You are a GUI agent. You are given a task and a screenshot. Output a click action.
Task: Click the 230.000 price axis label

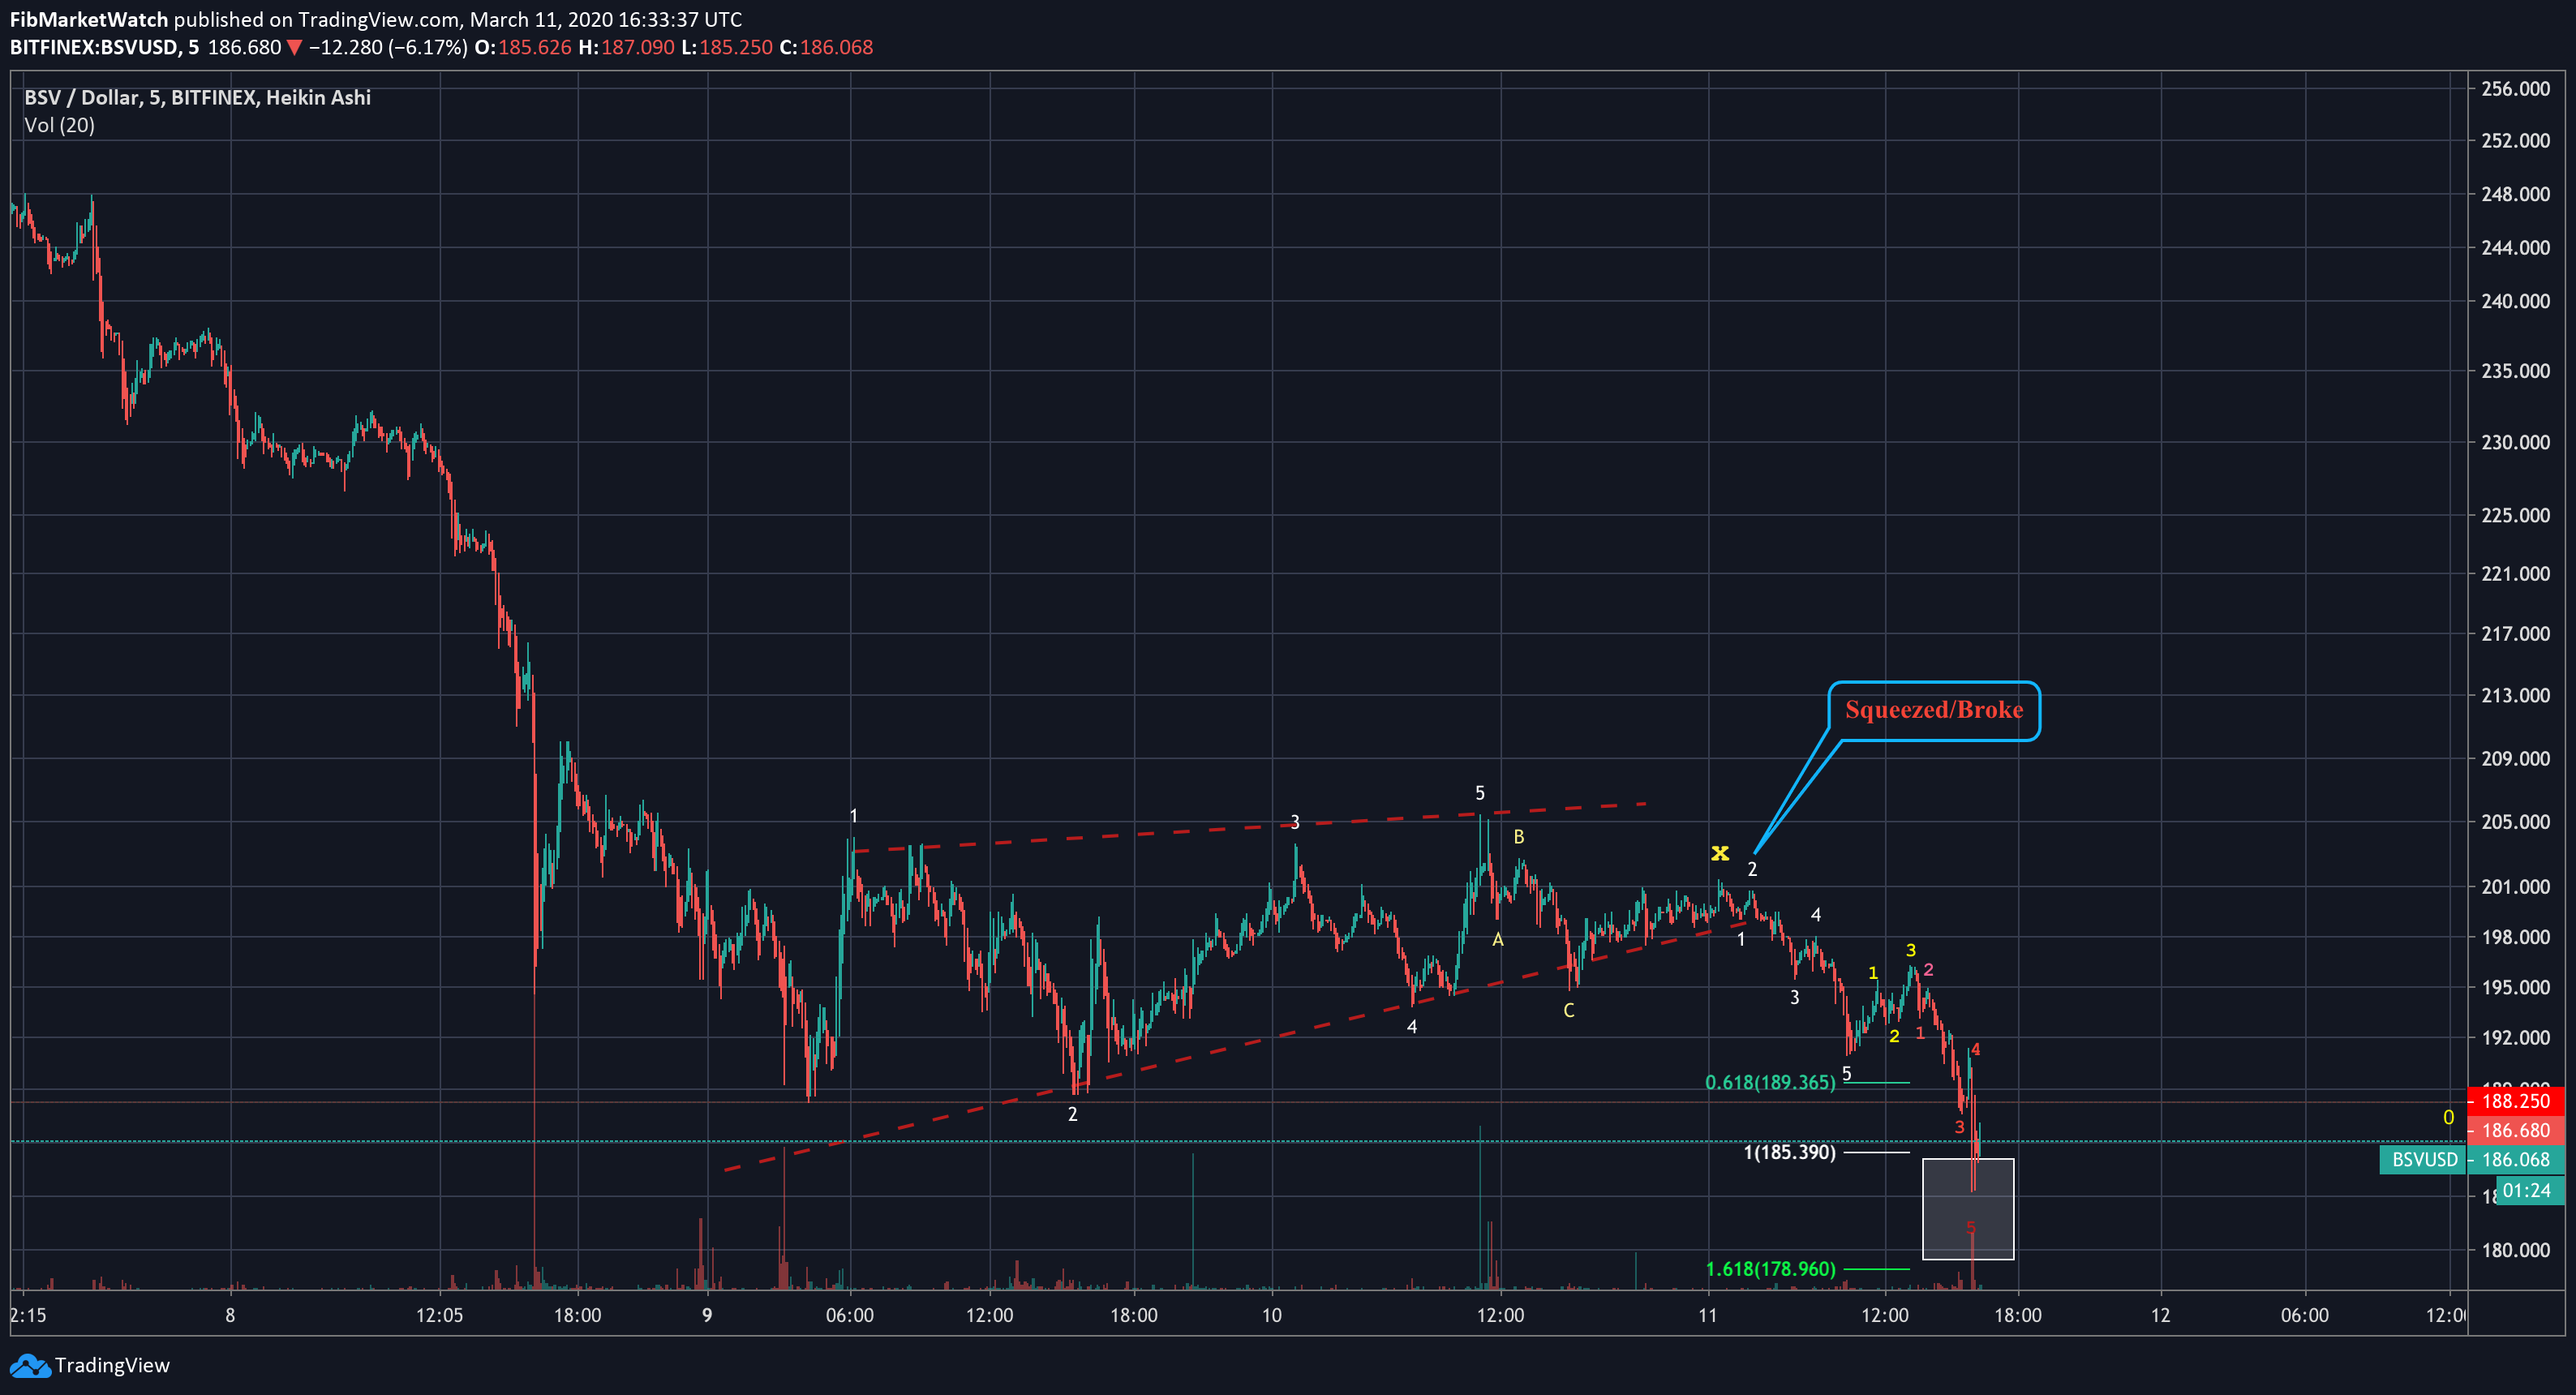pyautogui.click(x=2515, y=442)
